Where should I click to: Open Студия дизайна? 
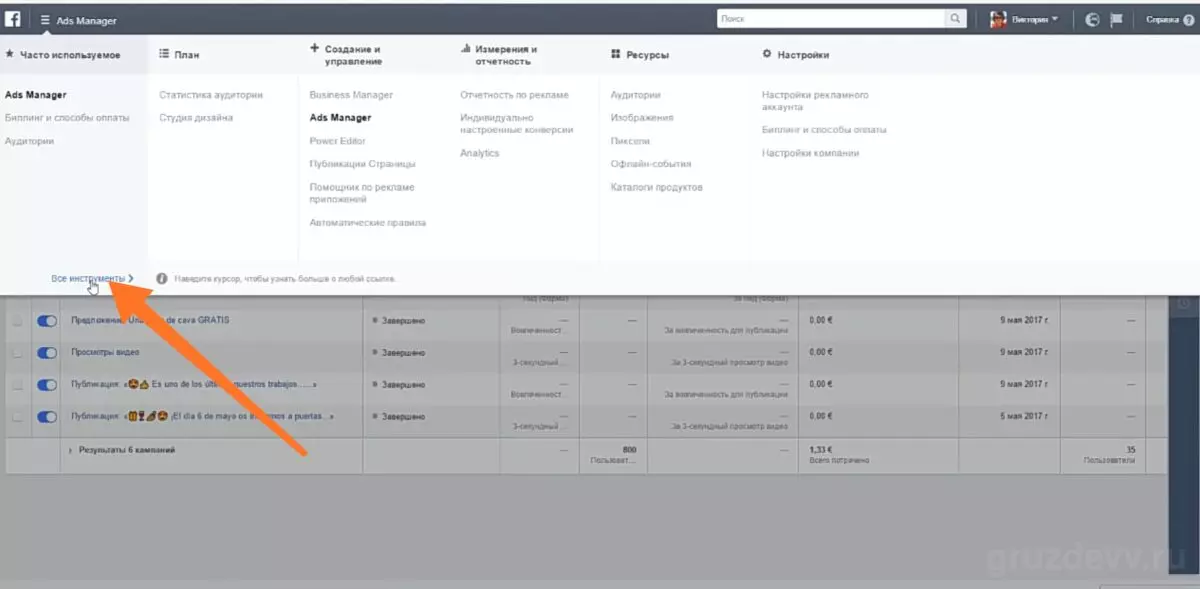coord(196,118)
